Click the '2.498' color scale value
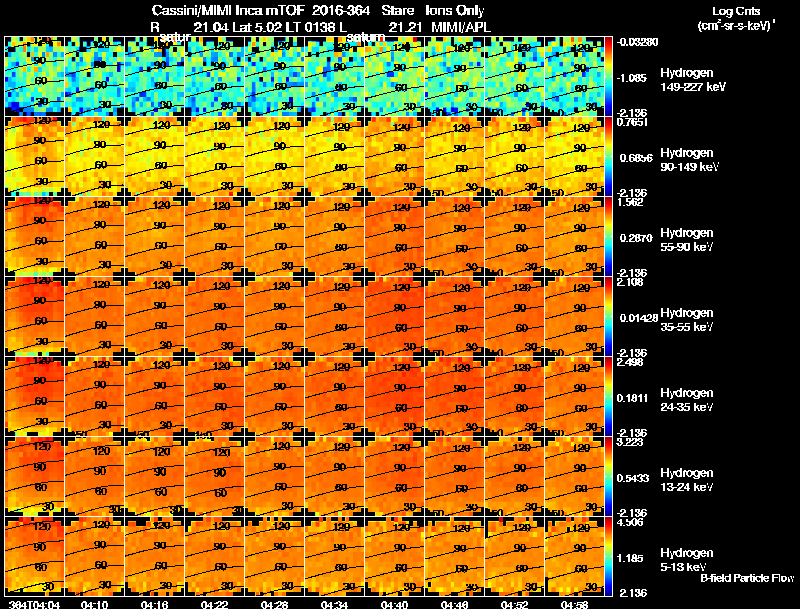 pos(630,362)
